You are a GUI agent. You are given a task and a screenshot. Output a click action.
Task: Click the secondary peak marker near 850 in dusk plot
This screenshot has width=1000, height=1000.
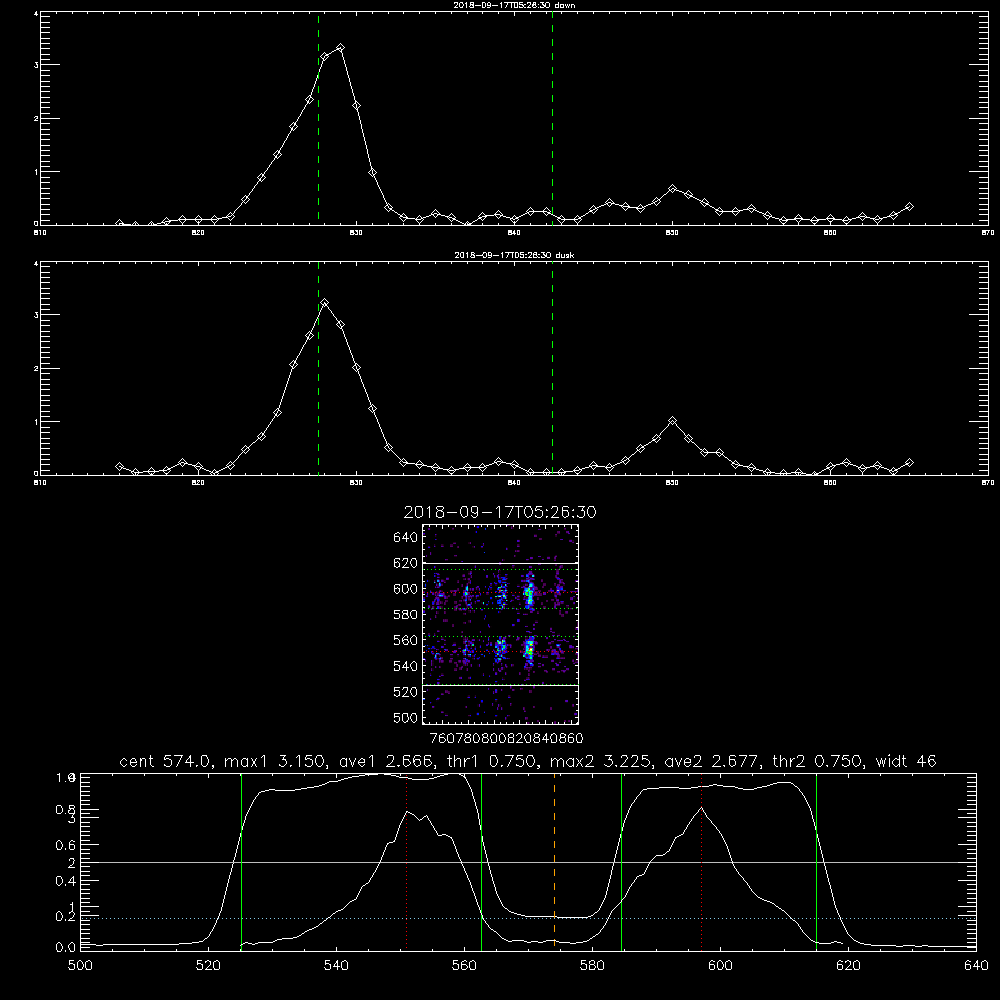672,421
